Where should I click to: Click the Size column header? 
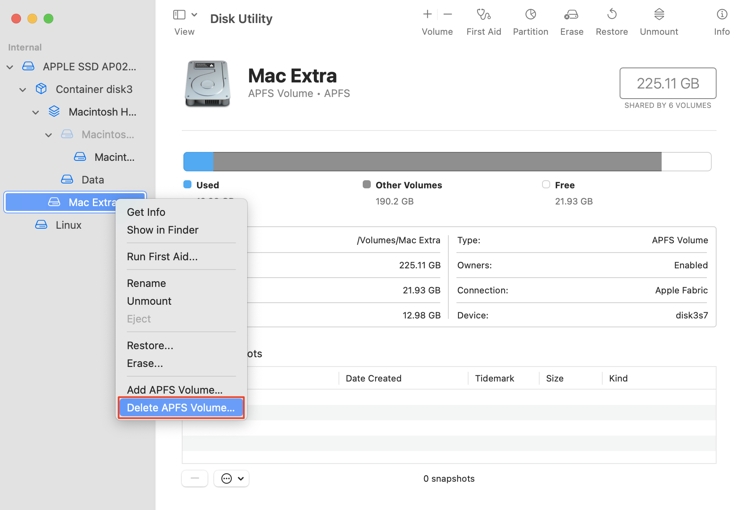pos(555,378)
